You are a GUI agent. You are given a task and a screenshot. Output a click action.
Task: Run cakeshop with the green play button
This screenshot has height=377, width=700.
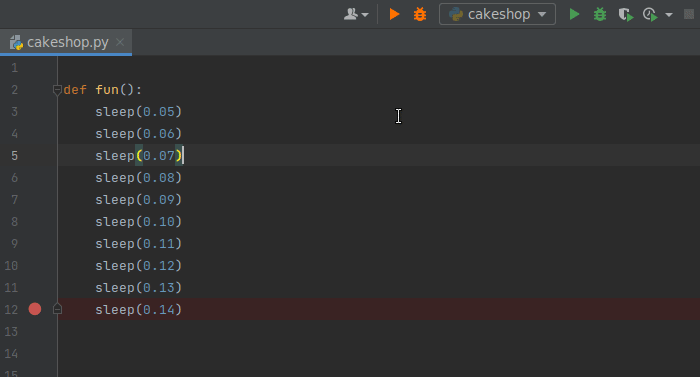pos(574,14)
